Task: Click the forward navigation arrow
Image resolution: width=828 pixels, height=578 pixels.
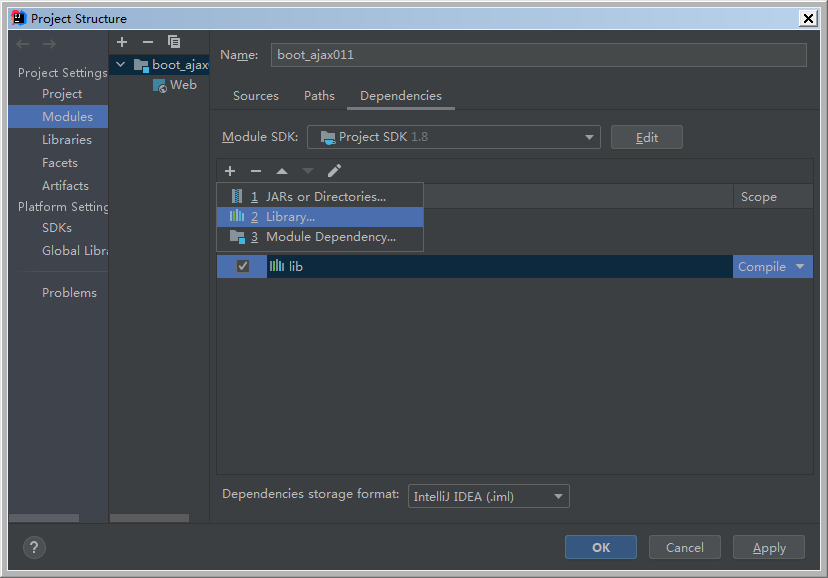Action: coord(49,44)
